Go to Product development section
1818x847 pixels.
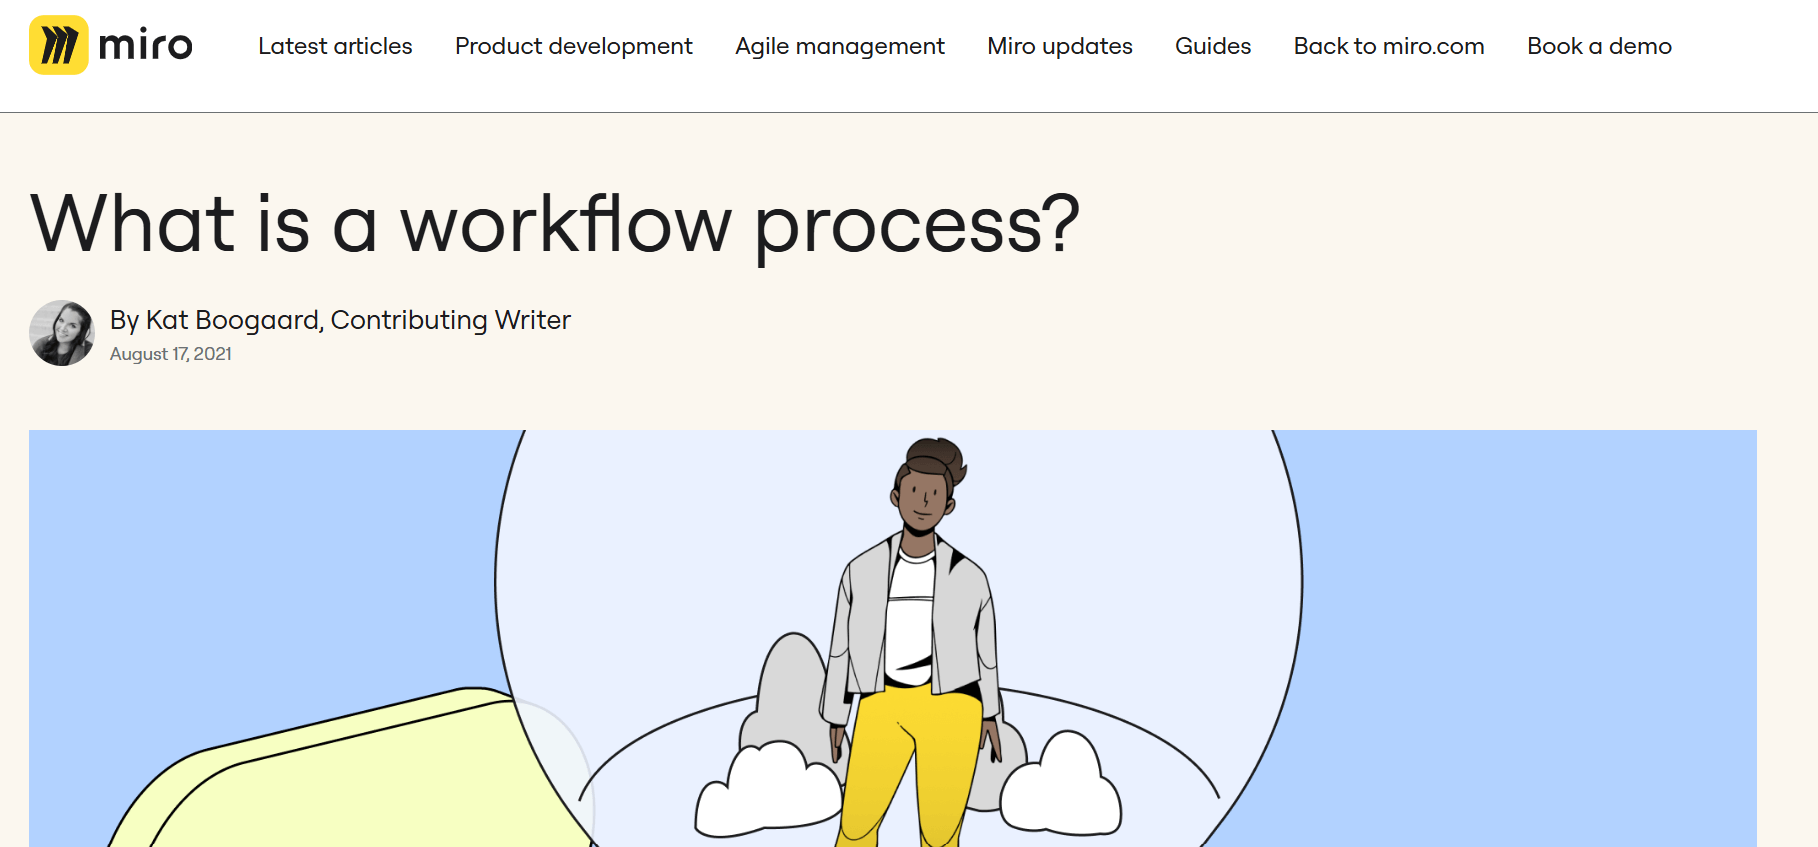click(573, 46)
